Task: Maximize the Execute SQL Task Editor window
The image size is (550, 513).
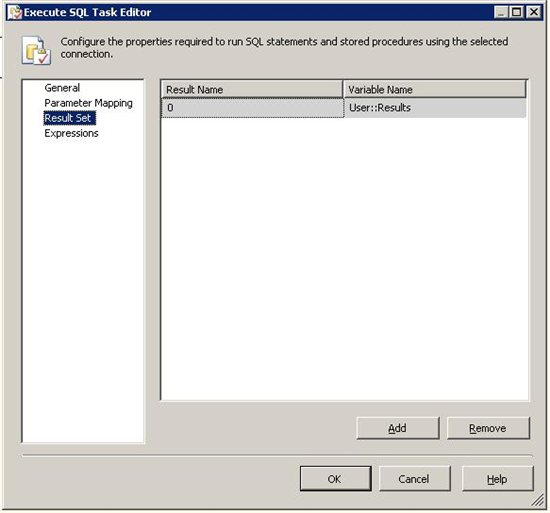Action: click(x=516, y=12)
